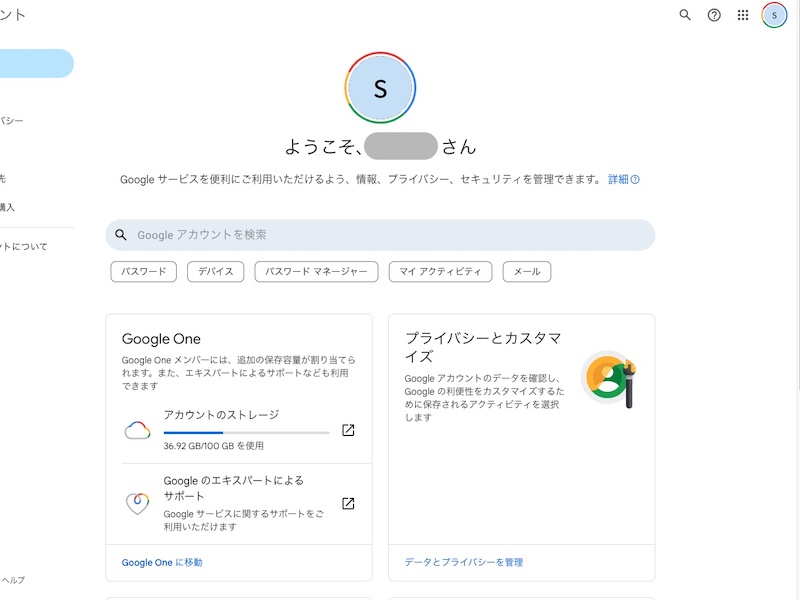The image size is (800, 600).
Task: Select the highlighted item in the left sidebar
Action: pos(36,63)
